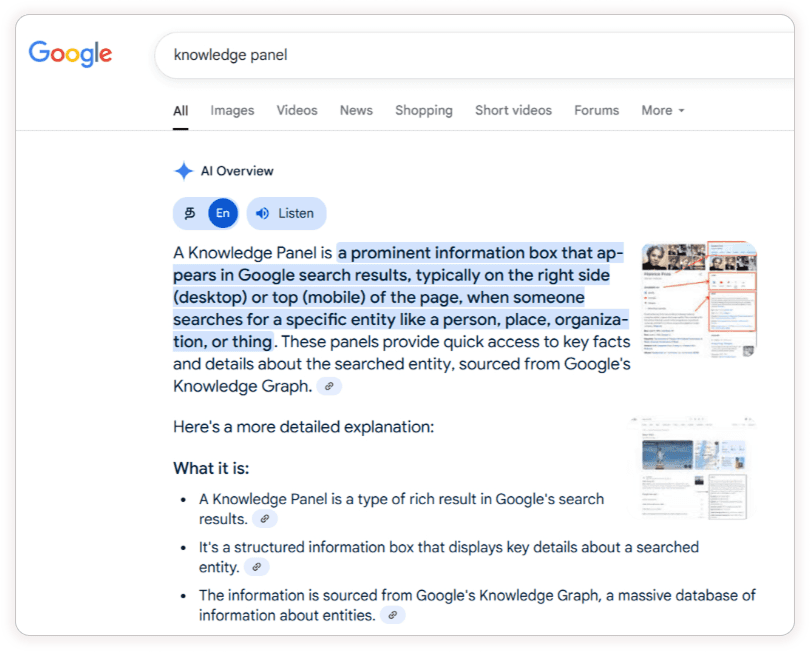Switch to Short videos tab
The width and height of the screenshot is (810, 652).
pyautogui.click(x=513, y=111)
